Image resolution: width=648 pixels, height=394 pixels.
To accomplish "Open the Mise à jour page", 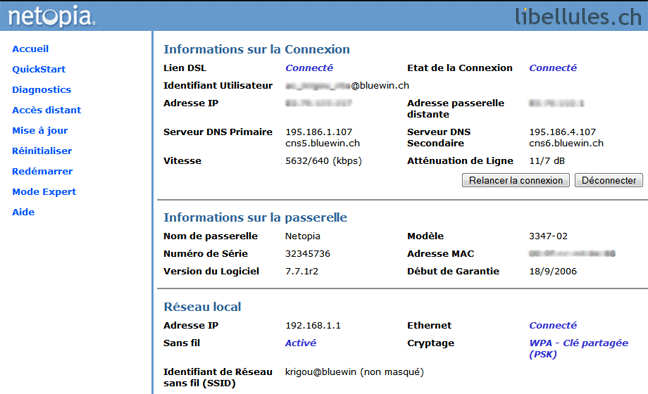I will 40,131.
